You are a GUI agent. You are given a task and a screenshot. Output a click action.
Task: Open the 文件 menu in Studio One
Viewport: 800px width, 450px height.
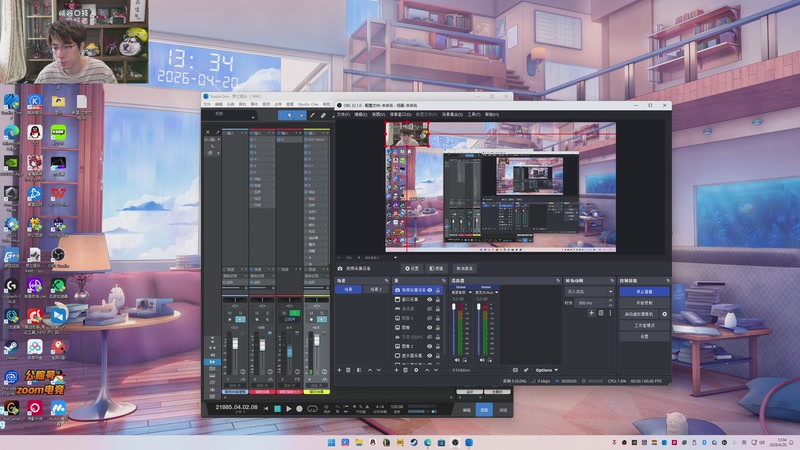pyautogui.click(x=207, y=104)
